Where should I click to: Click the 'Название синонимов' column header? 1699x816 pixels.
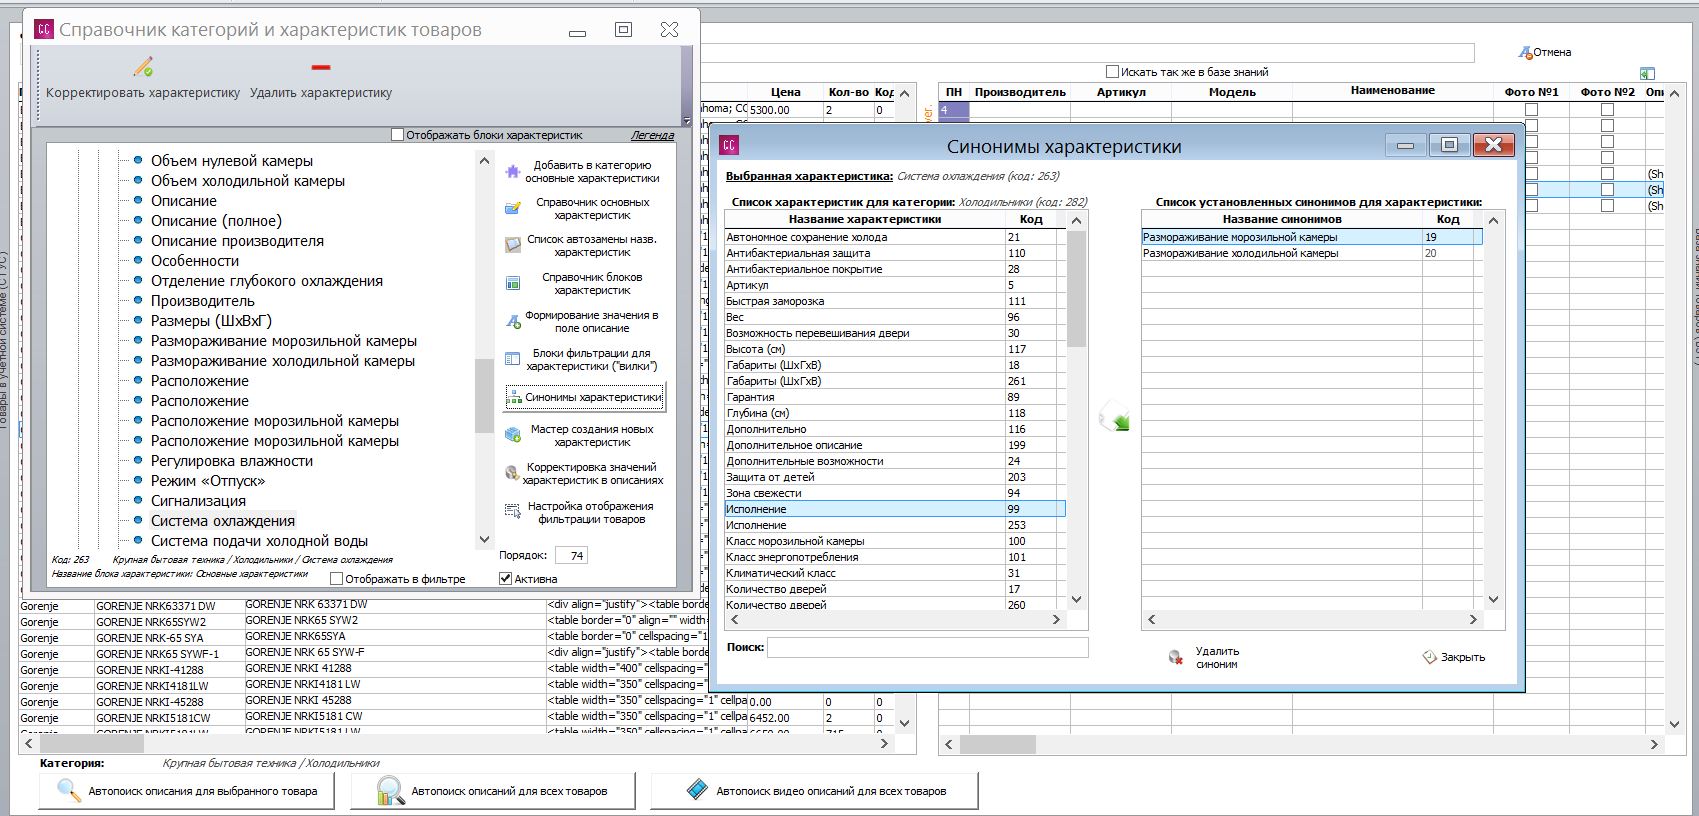coord(1282,219)
